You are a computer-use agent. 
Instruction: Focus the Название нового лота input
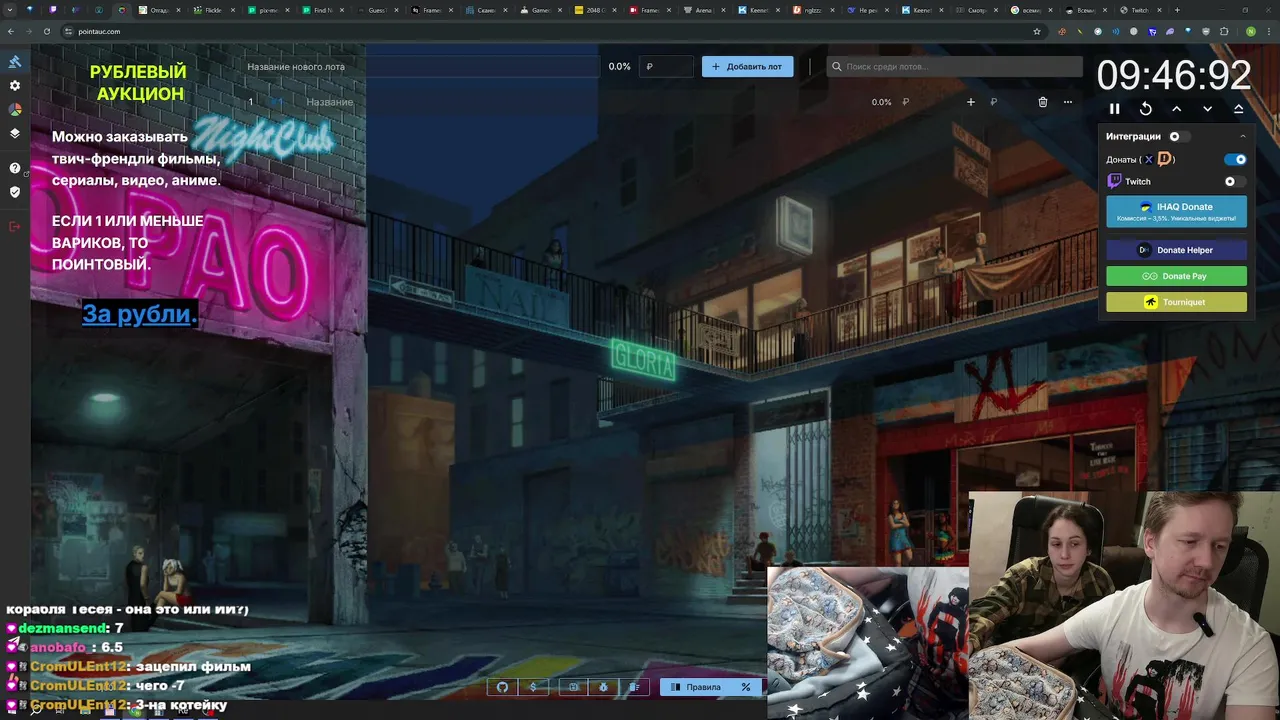[x=421, y=67]
